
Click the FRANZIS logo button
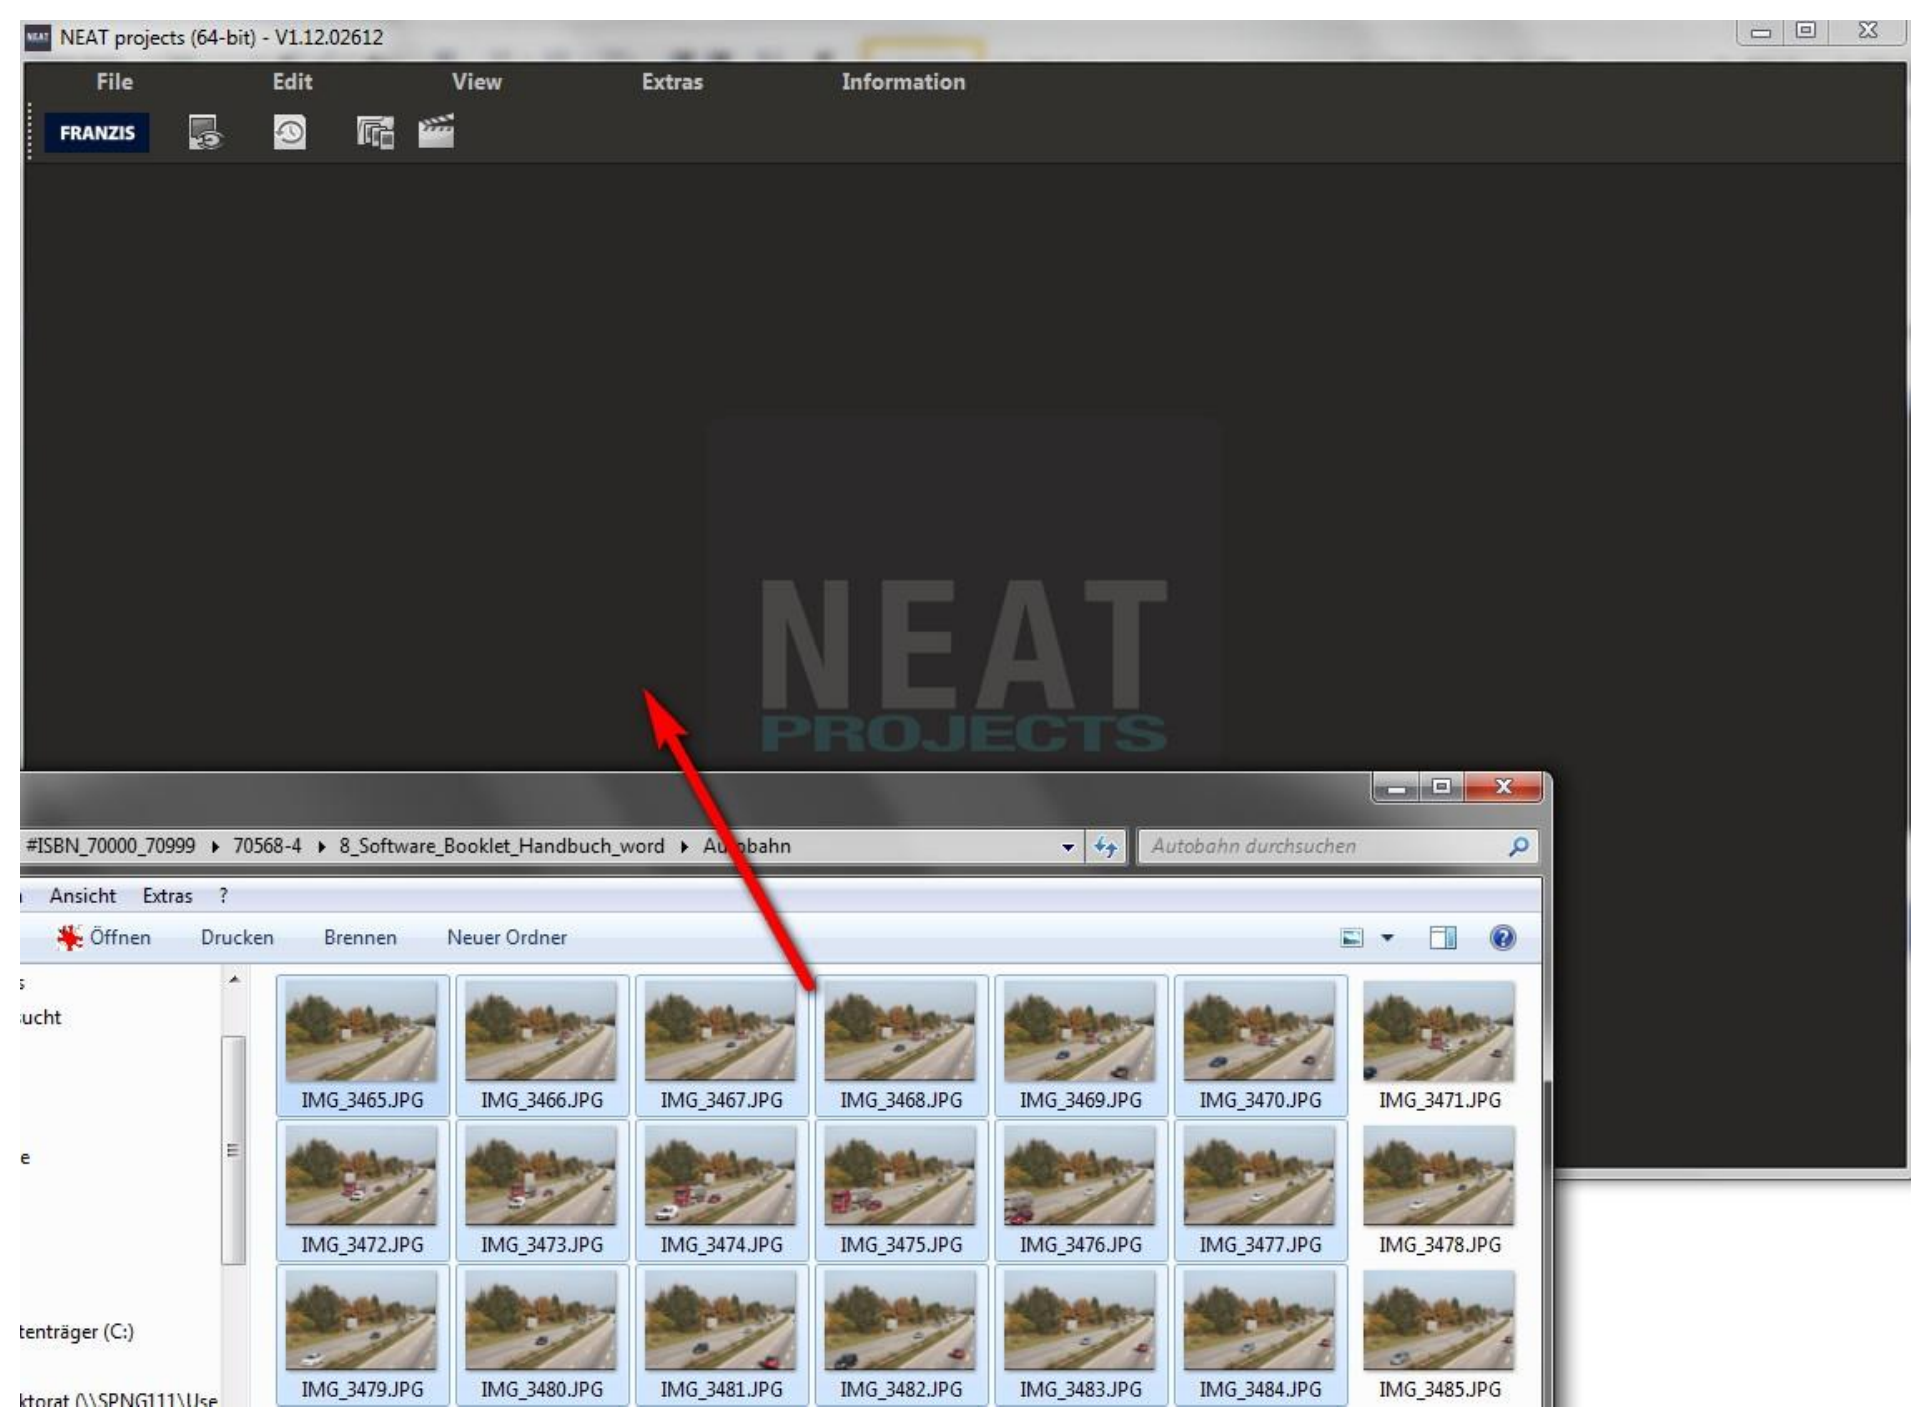97,133
